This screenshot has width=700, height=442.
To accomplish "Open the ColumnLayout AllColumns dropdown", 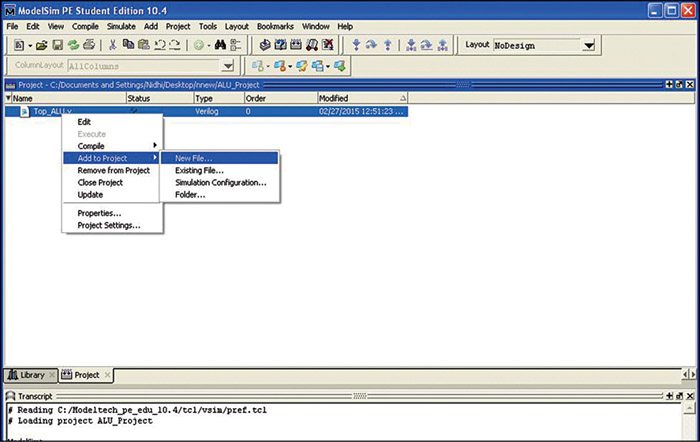I will pos(227,66).
